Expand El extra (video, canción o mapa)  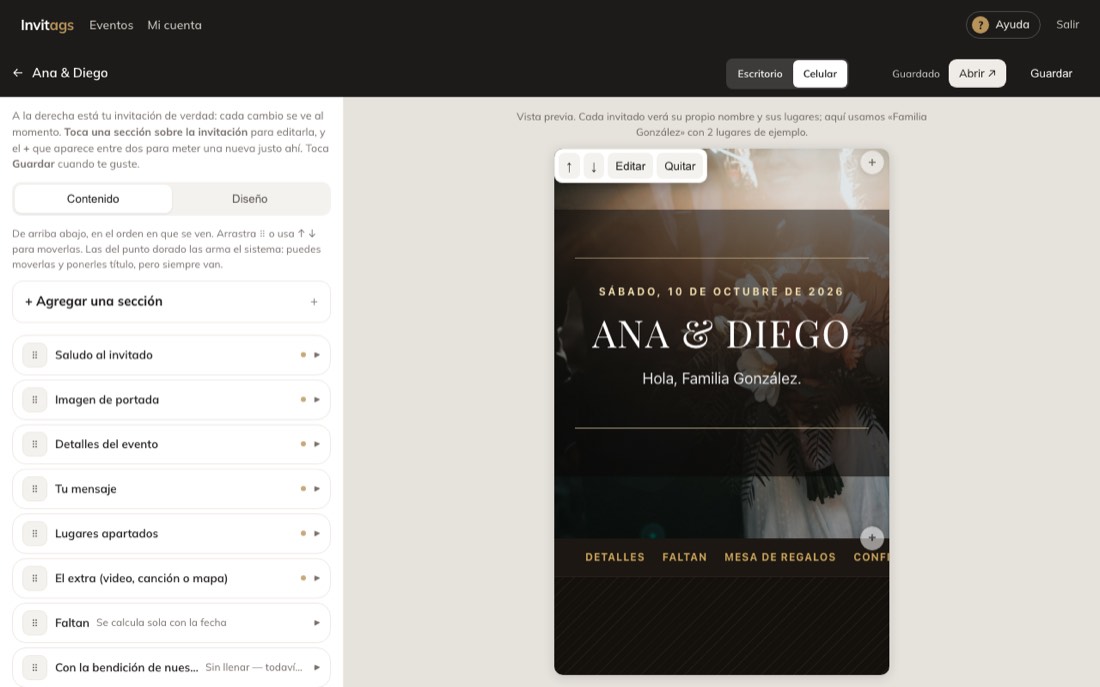point(316,578)
